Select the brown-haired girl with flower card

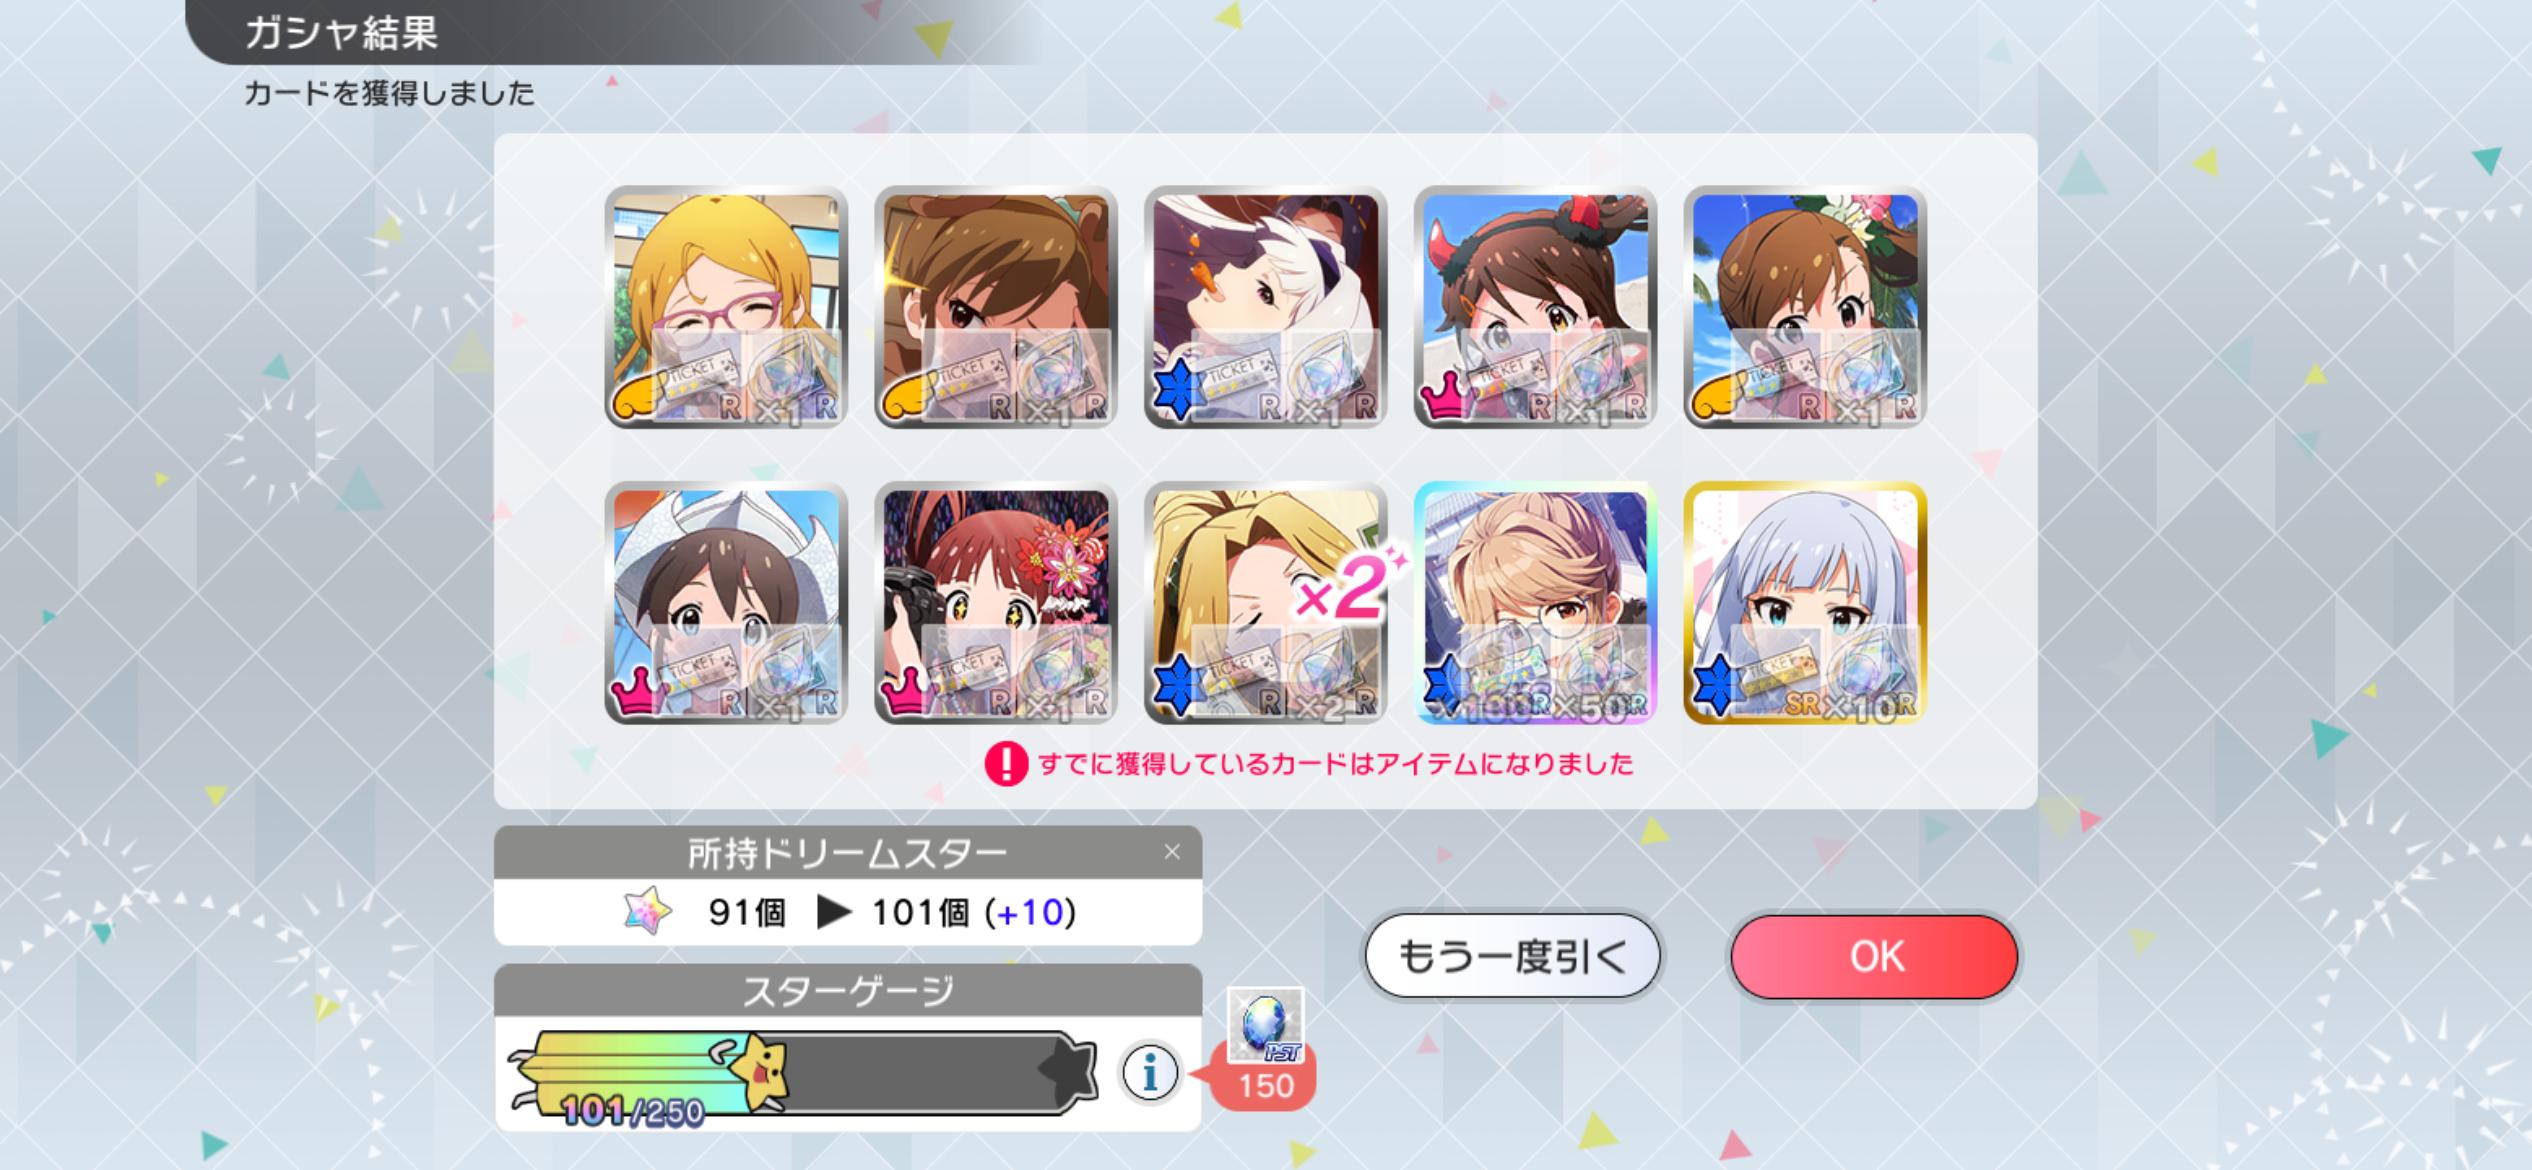pyautogui.click(x=1805, y=307)
